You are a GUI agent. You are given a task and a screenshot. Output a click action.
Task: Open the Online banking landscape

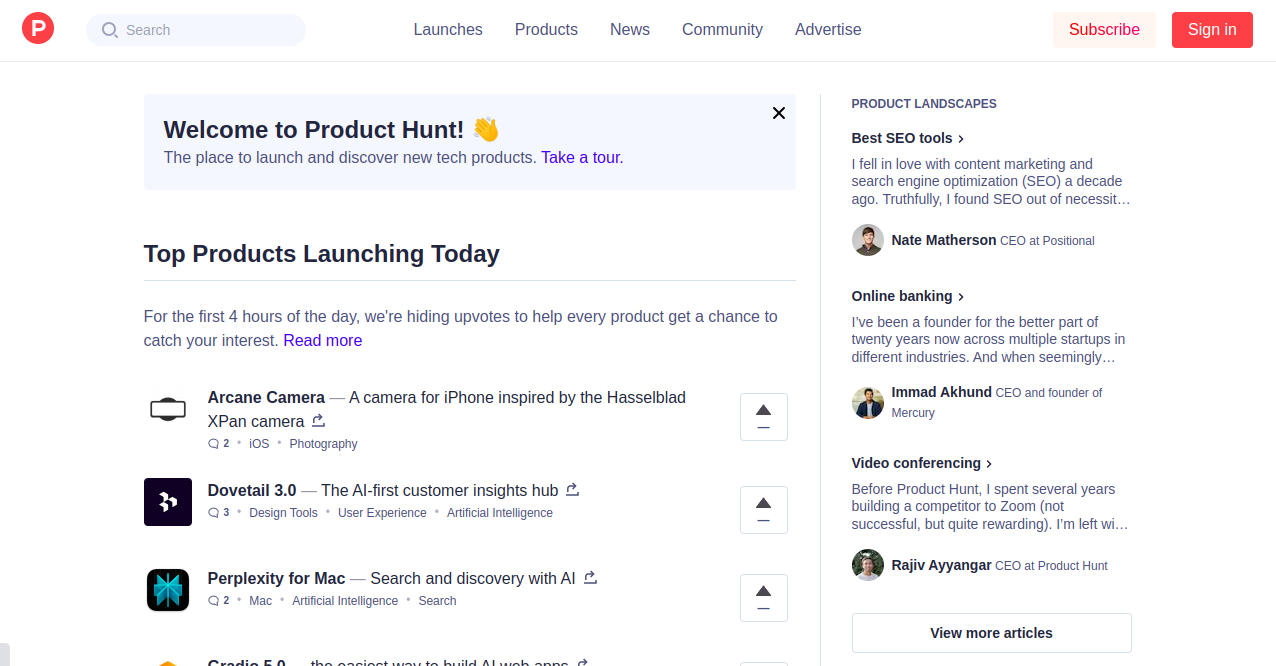tap(908, 296)
